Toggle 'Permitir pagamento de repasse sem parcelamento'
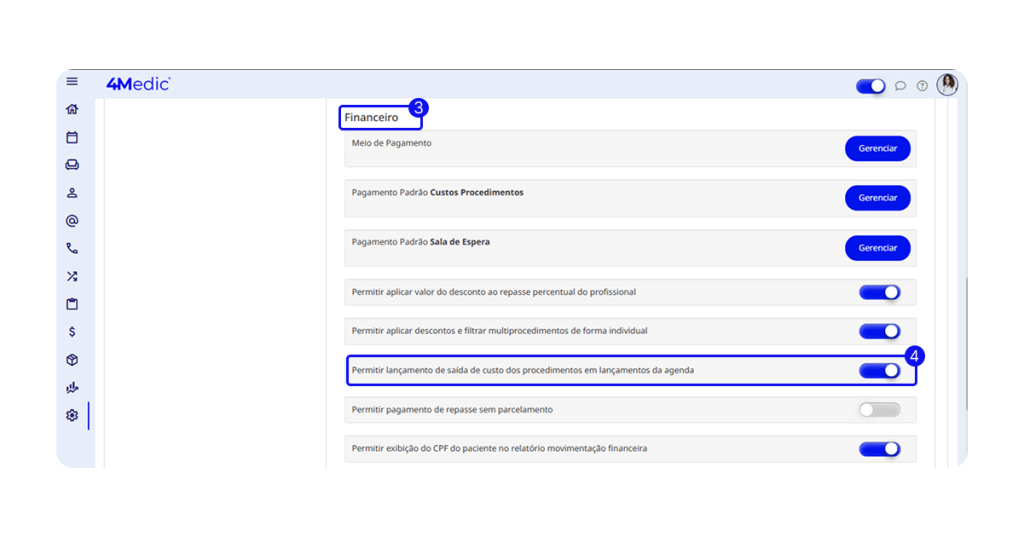This screenshot has width=1024, height=537. 879,410
